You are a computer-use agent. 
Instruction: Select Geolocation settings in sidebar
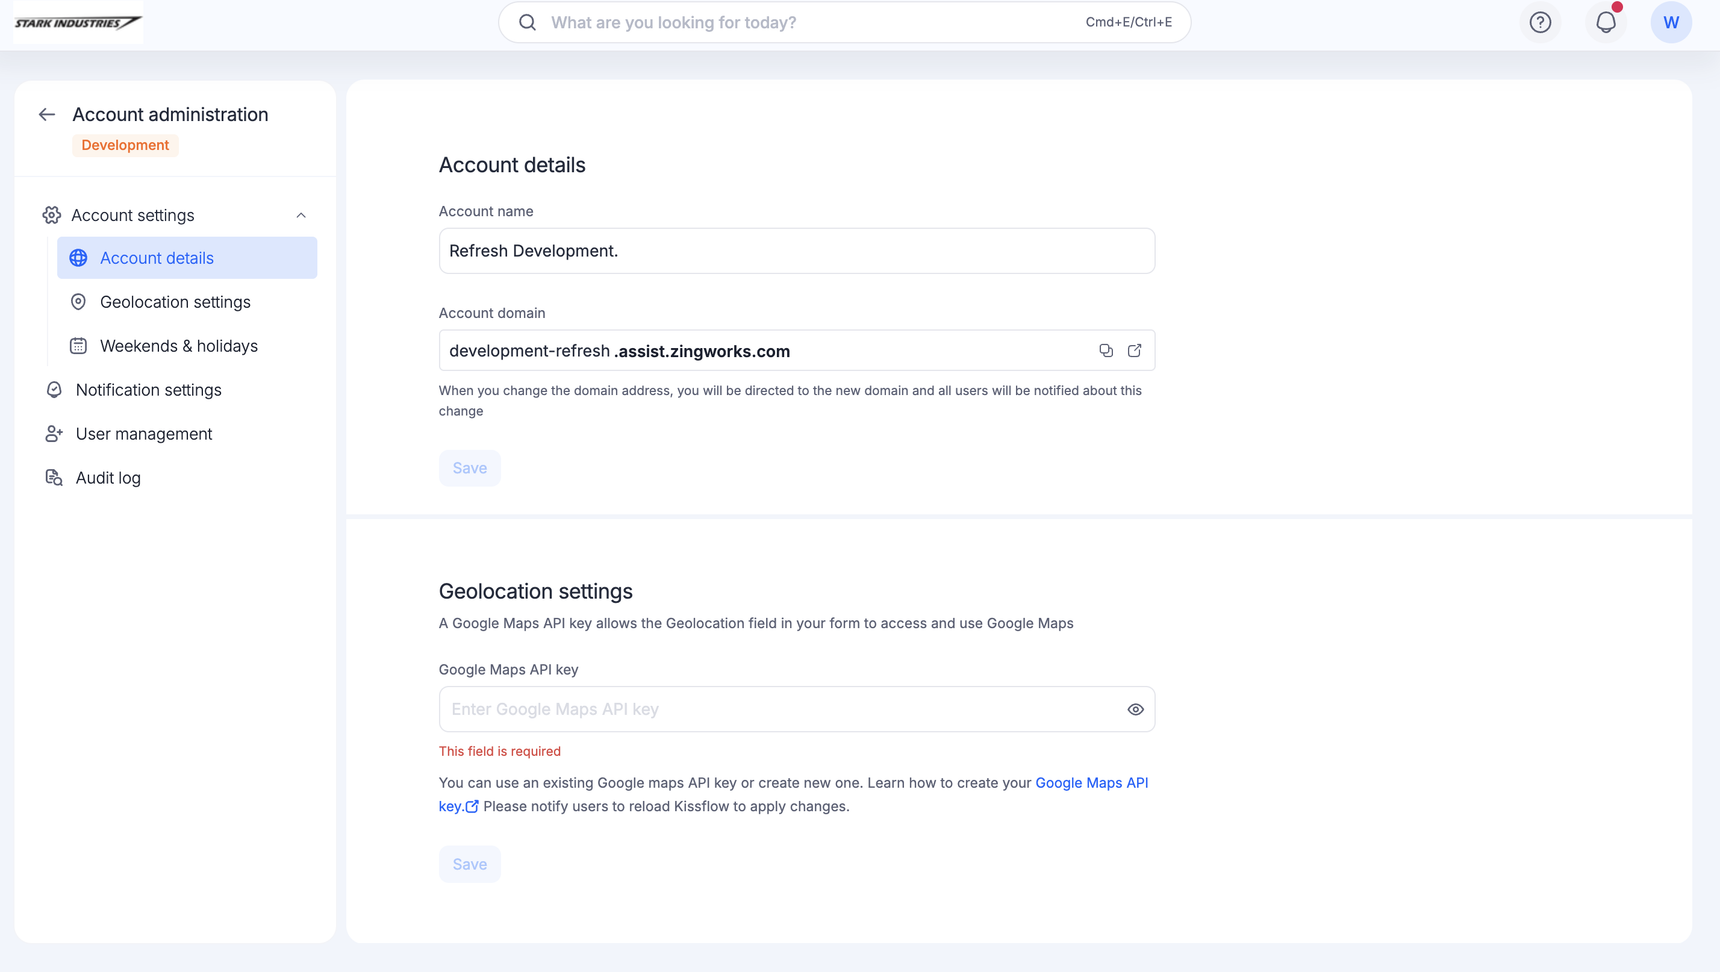[x=175, y=302]
